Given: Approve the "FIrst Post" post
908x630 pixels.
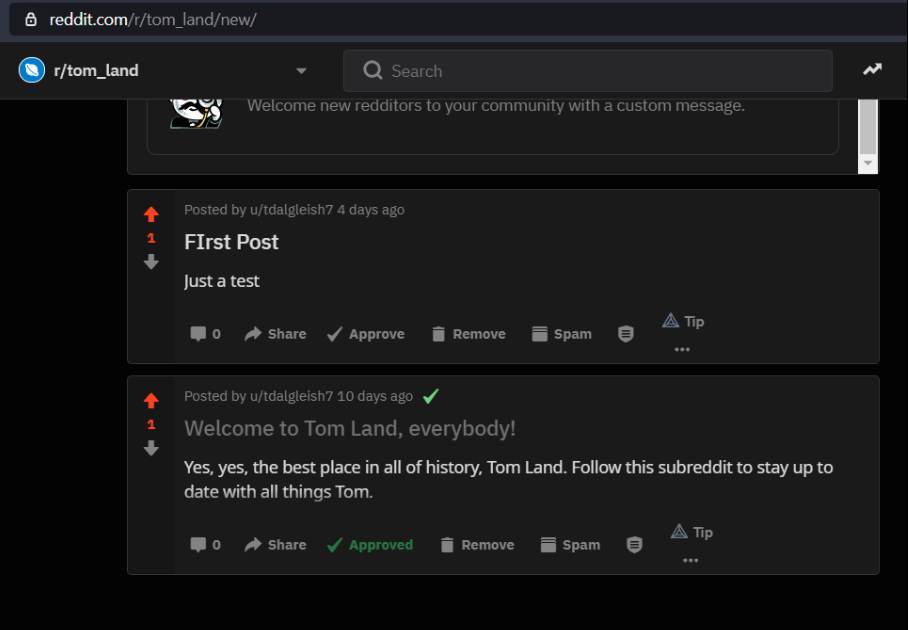Looking at the screenshot, I should [x=365, y=334].
